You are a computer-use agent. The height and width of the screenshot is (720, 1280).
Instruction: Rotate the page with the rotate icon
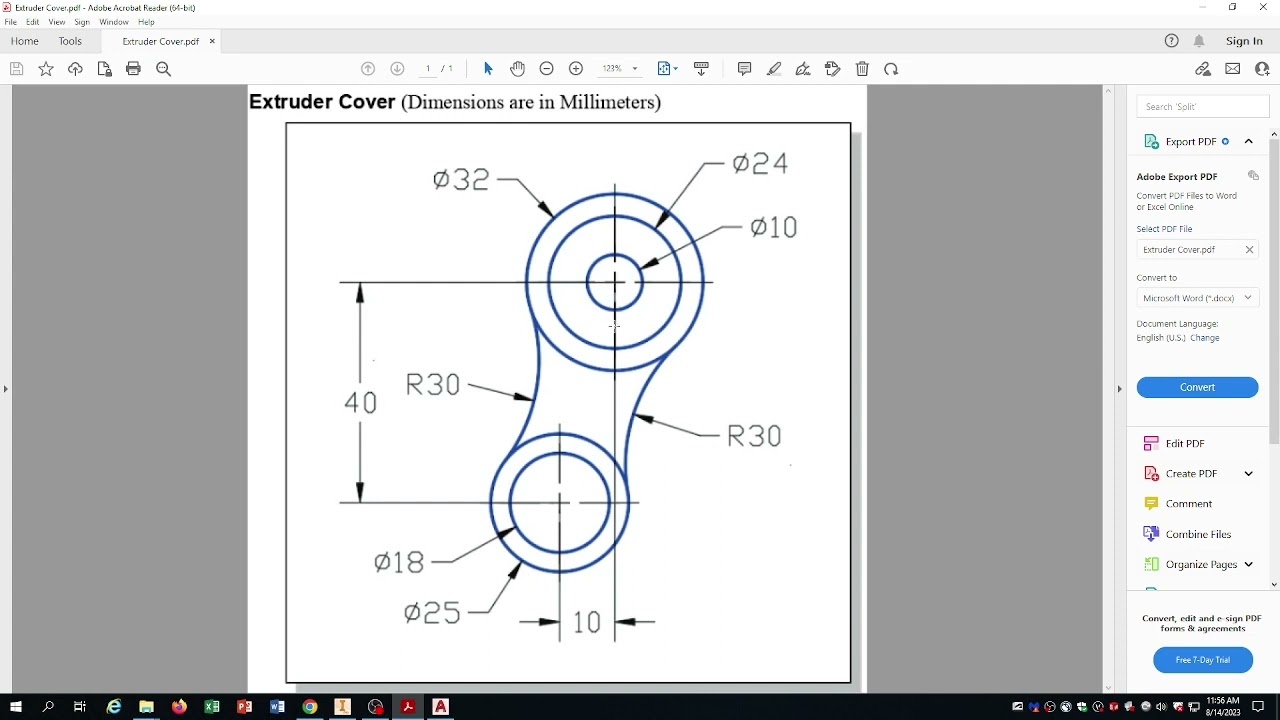(891, 69)
